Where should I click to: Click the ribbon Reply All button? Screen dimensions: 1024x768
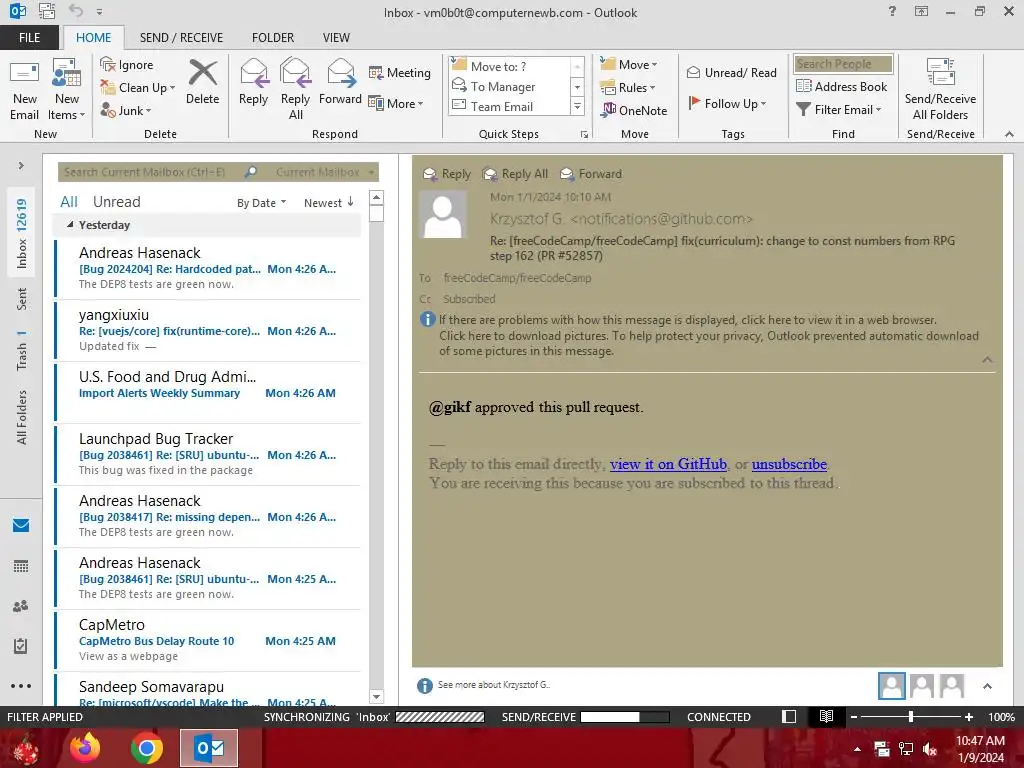295,90
